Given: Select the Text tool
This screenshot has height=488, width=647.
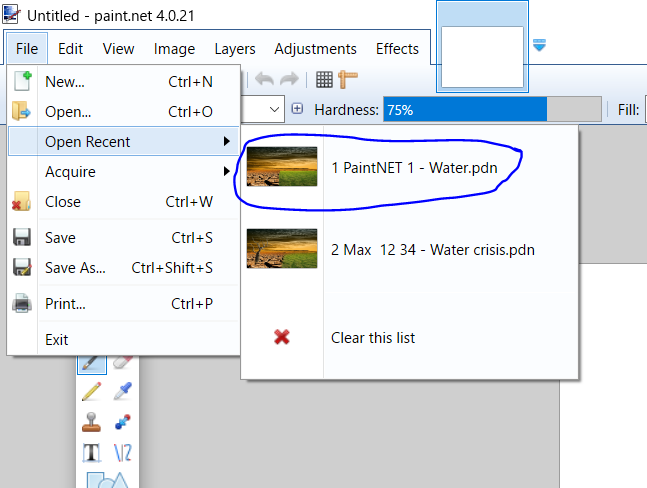Looking at the screenshot, I should tap(92, 453).
